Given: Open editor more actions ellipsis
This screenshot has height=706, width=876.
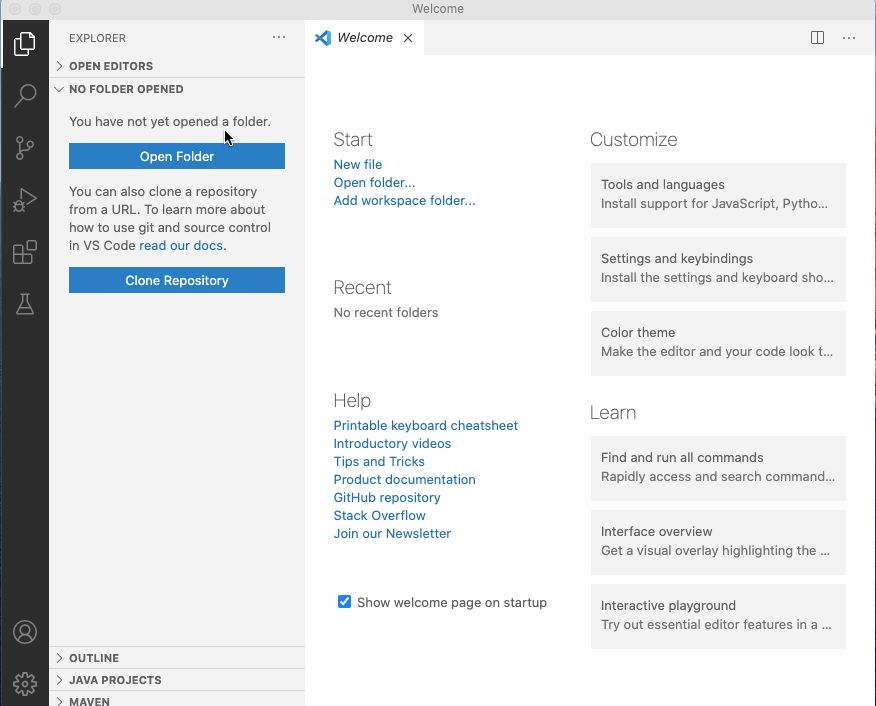Looking at the screenshot, I should pyautogui.click(x=849, y=37).
